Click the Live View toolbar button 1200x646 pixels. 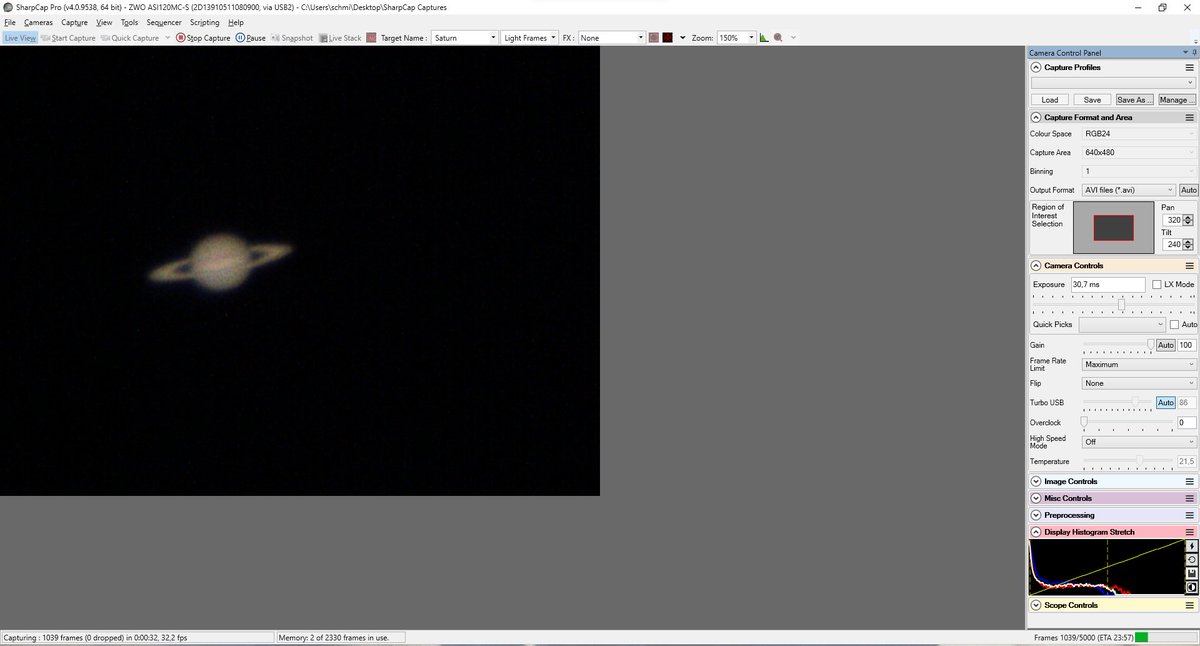tap(20, 38)
